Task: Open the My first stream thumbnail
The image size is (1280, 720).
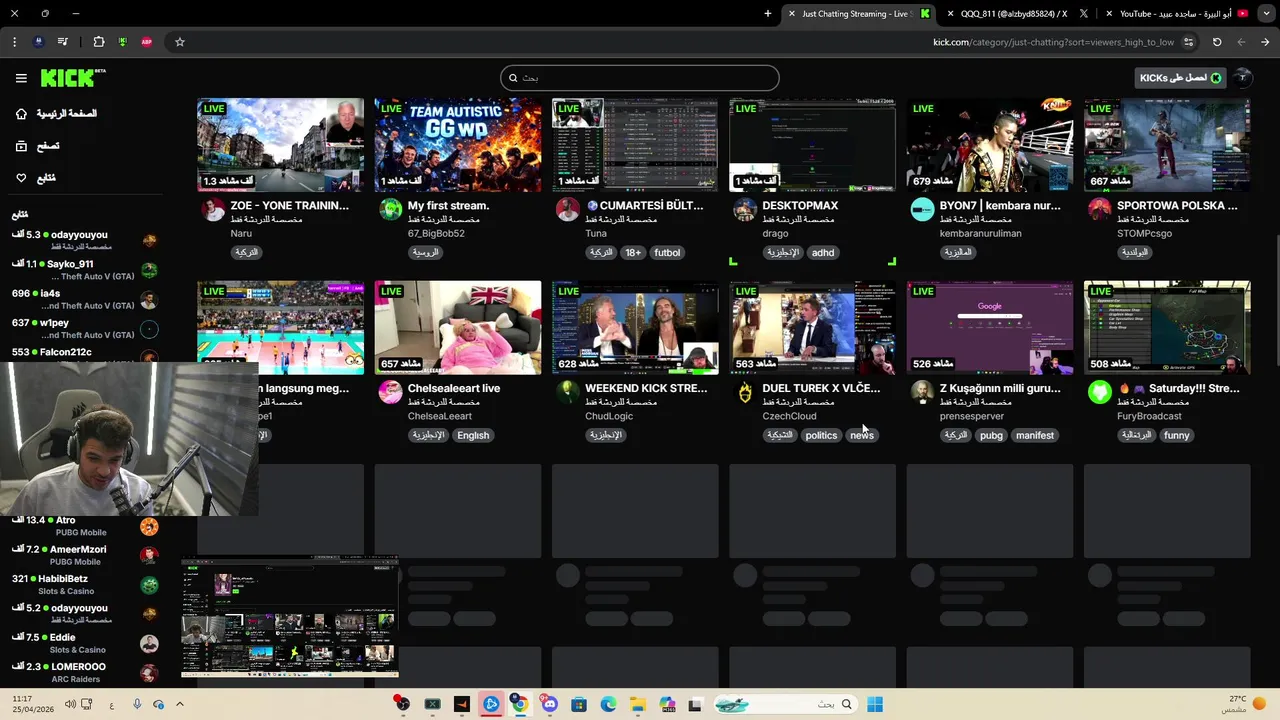Action: coord(458,145)
